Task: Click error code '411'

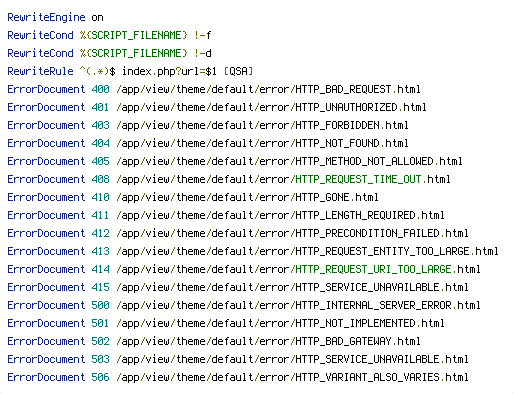Action: 100,215
